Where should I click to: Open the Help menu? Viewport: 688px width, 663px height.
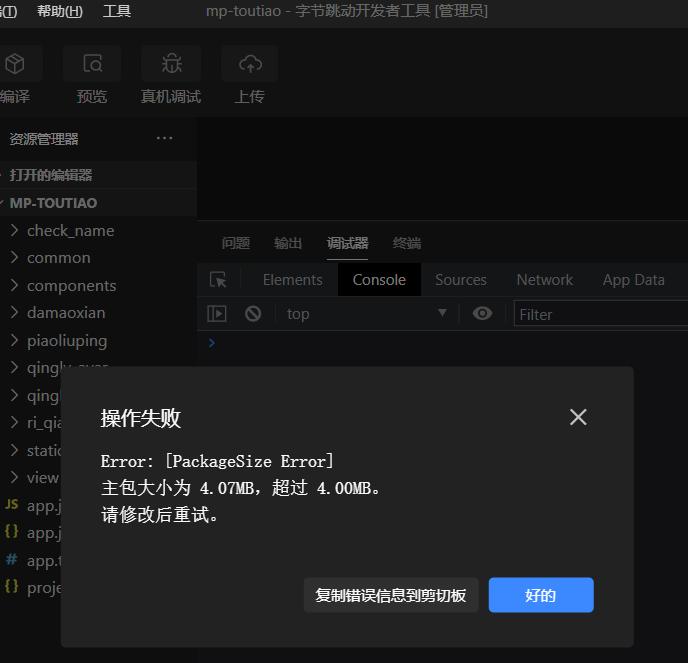tap(60, 11)
